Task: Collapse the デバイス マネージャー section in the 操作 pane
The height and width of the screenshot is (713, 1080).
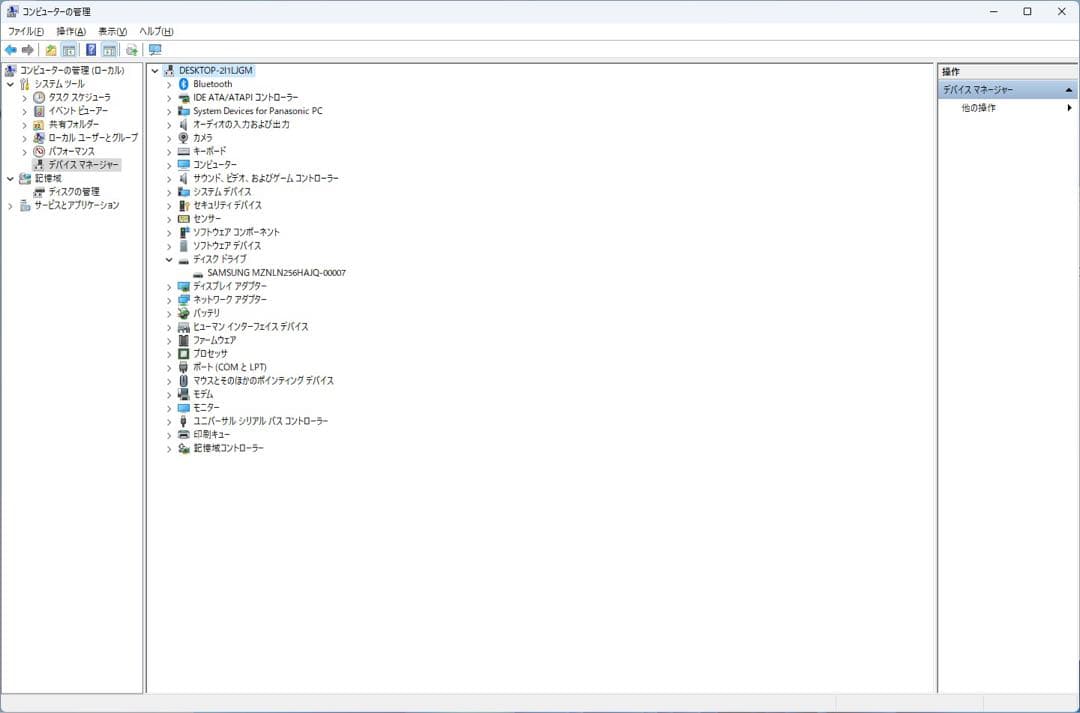Action: click(1068, 89)
